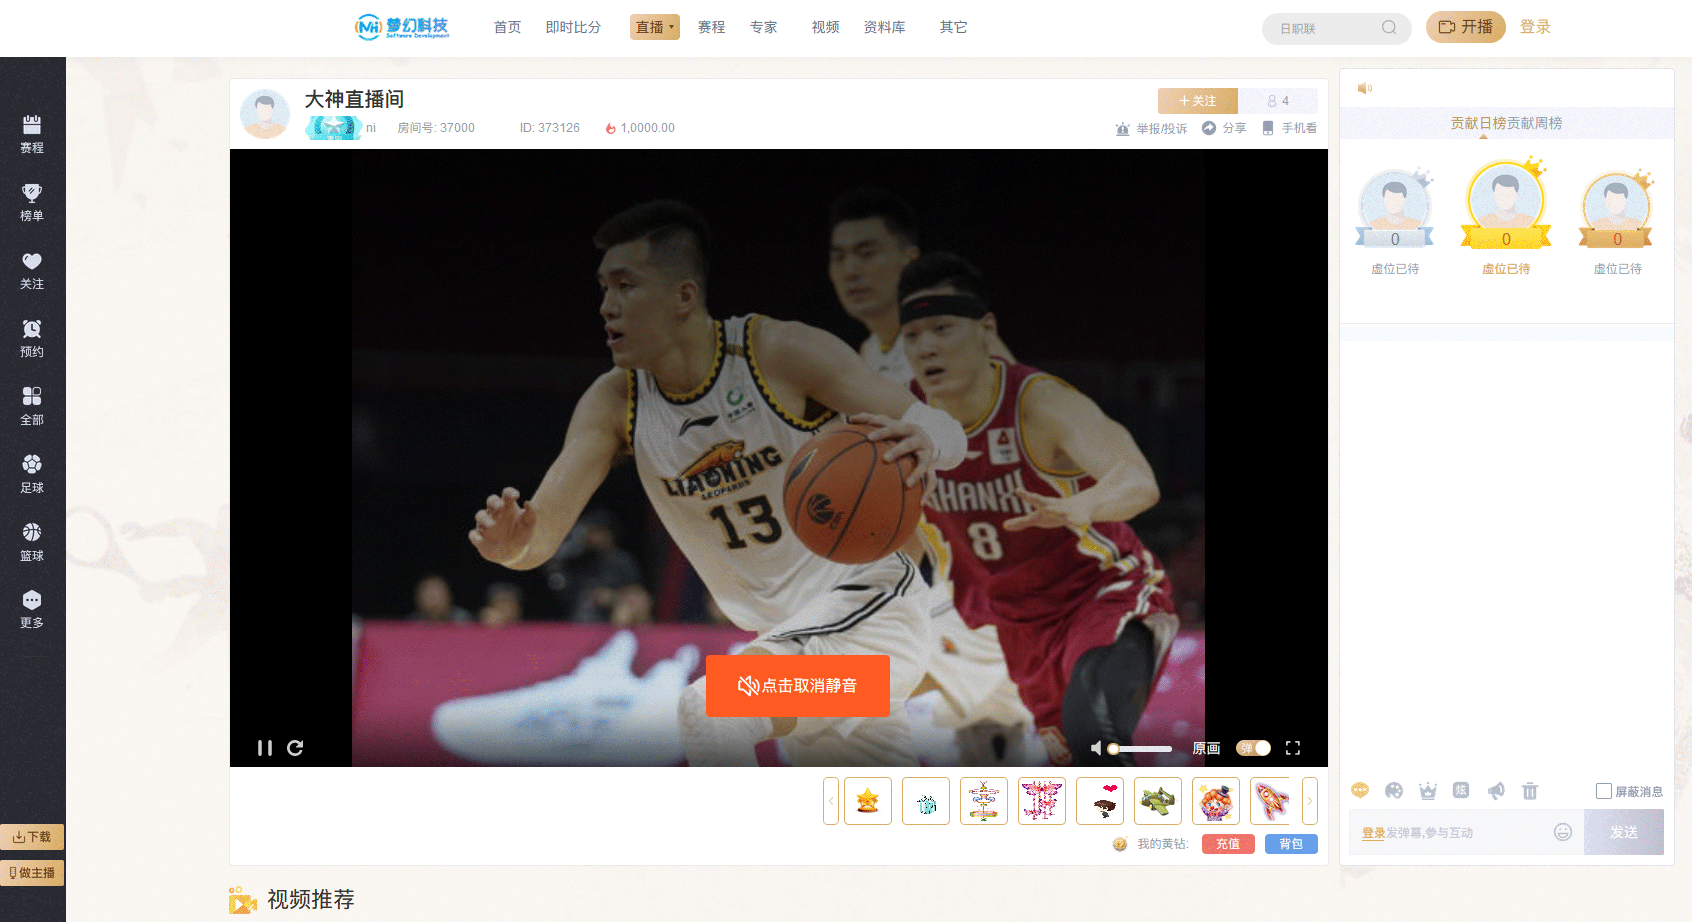Screen dimensions: 1692x922
Task: Click the 登录 link at top right
Action: [1536, 27]
